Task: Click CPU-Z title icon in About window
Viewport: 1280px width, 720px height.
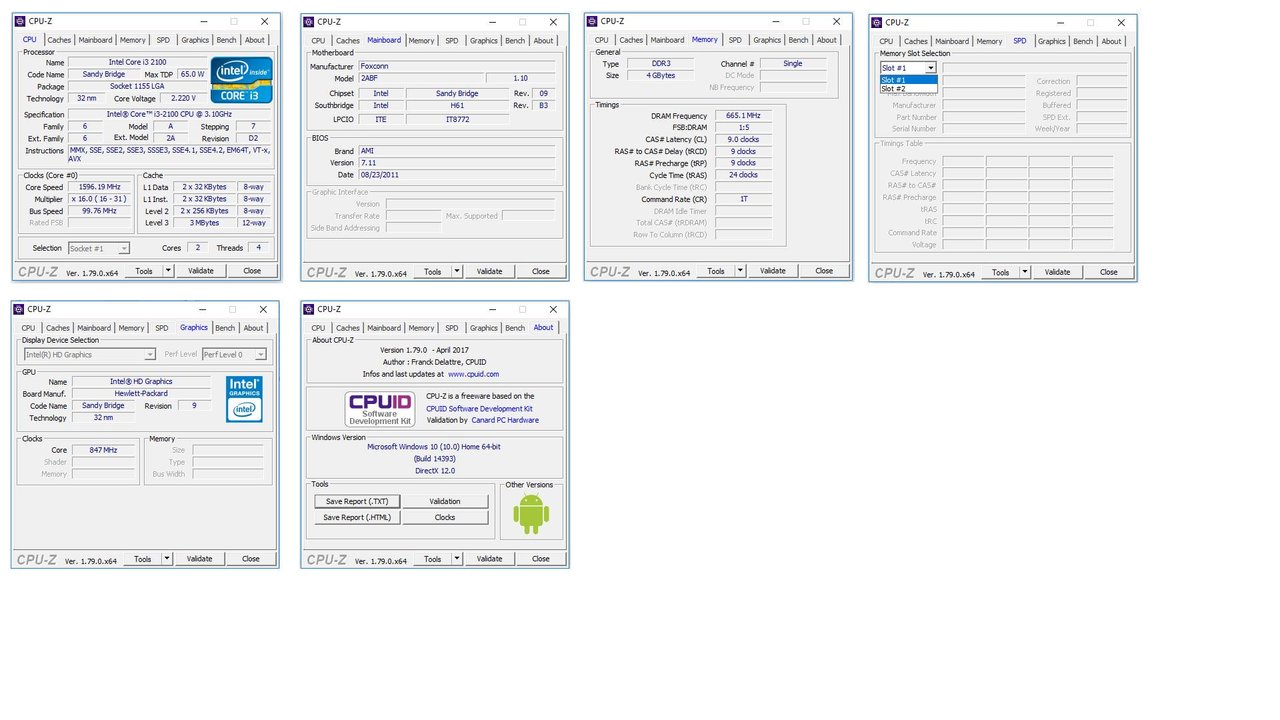Action: pyautogui.click(x=309, y=309)
